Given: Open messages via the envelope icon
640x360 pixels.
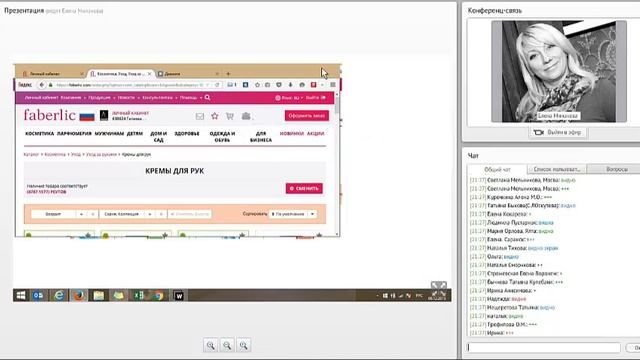Looking at the screenshot, I should point(200,116).
